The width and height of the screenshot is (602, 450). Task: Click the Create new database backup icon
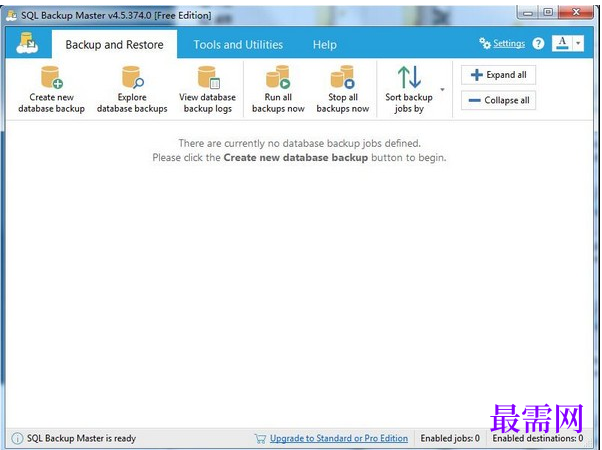click(x=52, y=77)
